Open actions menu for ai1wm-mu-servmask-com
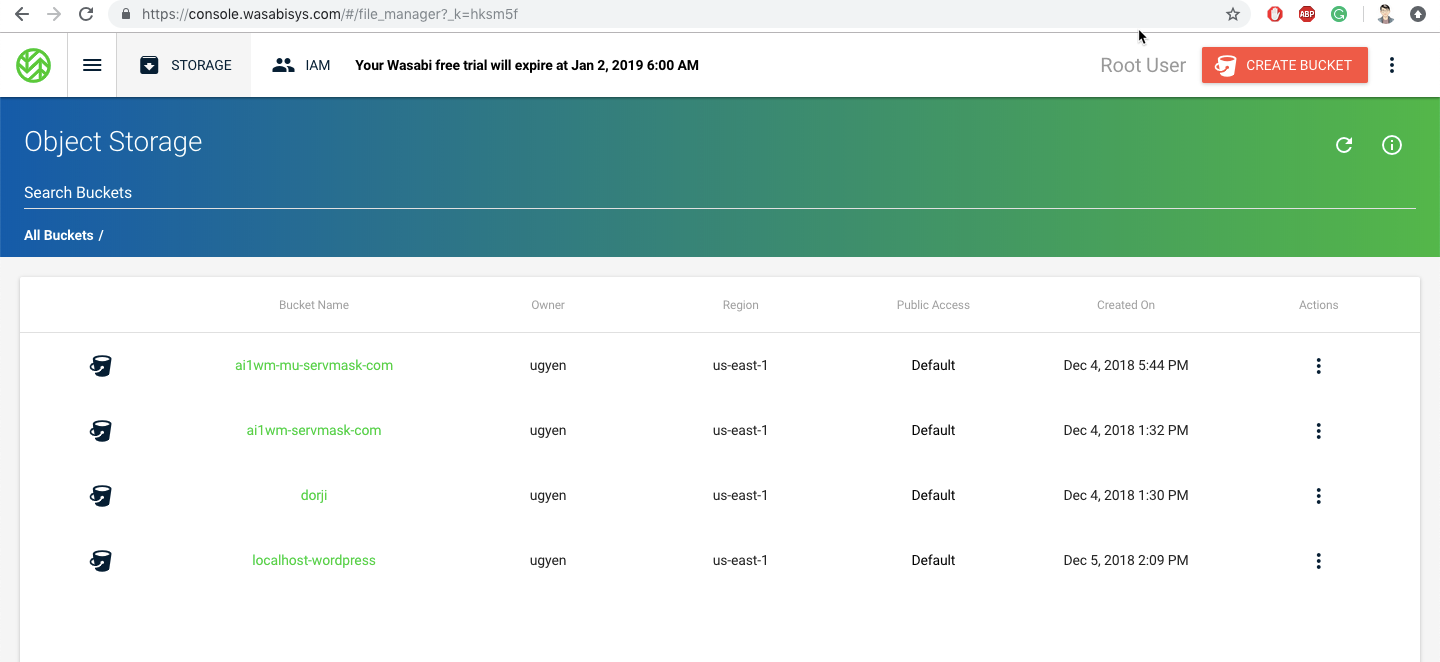The height and width of the screenshot is (662, 1440). coord(1318,366)
